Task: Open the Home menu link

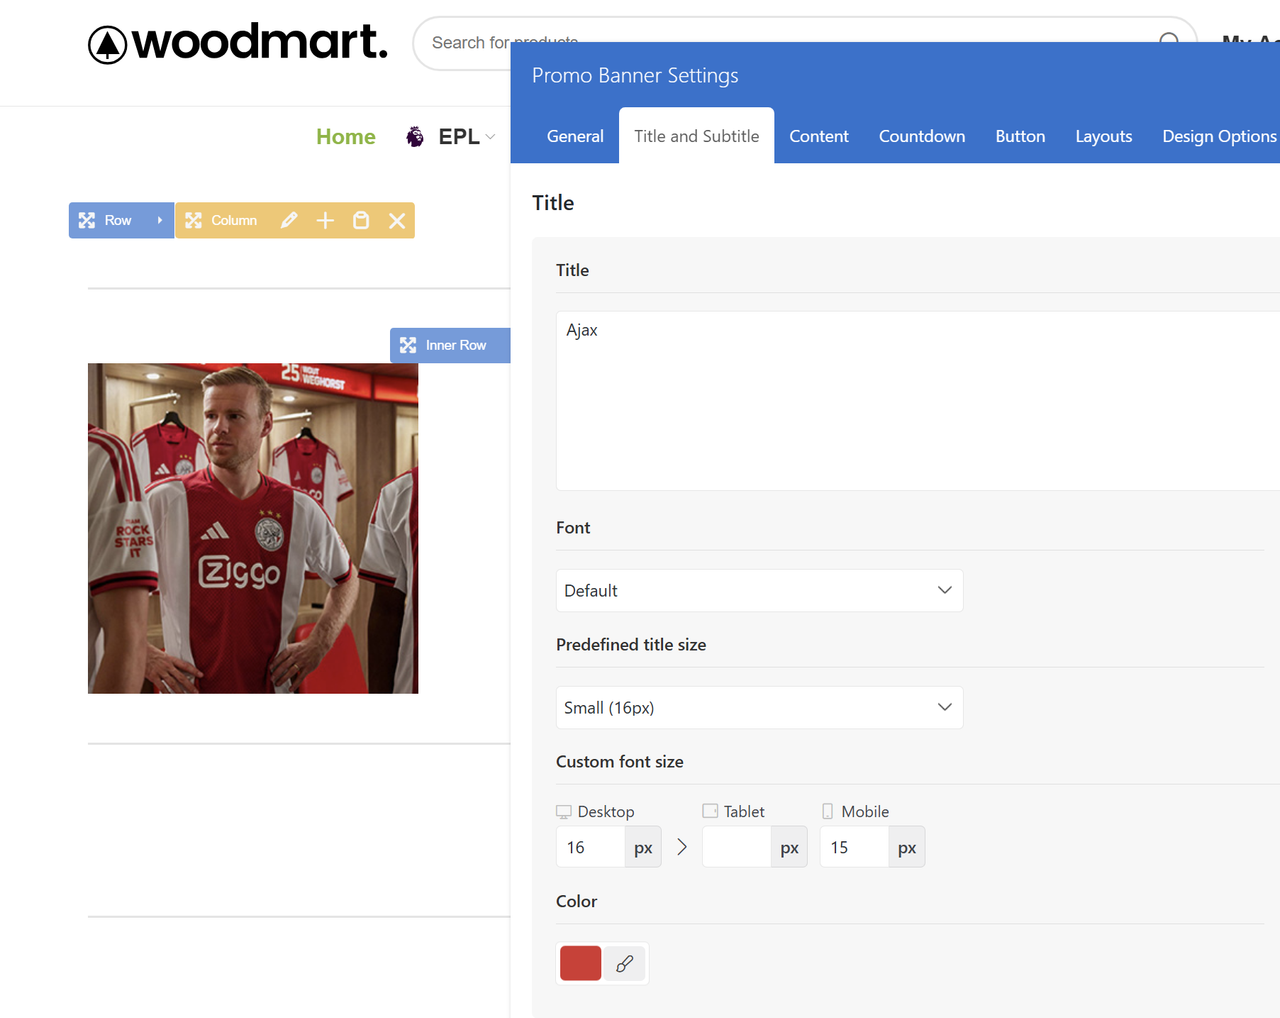Action: coord(346,137)
